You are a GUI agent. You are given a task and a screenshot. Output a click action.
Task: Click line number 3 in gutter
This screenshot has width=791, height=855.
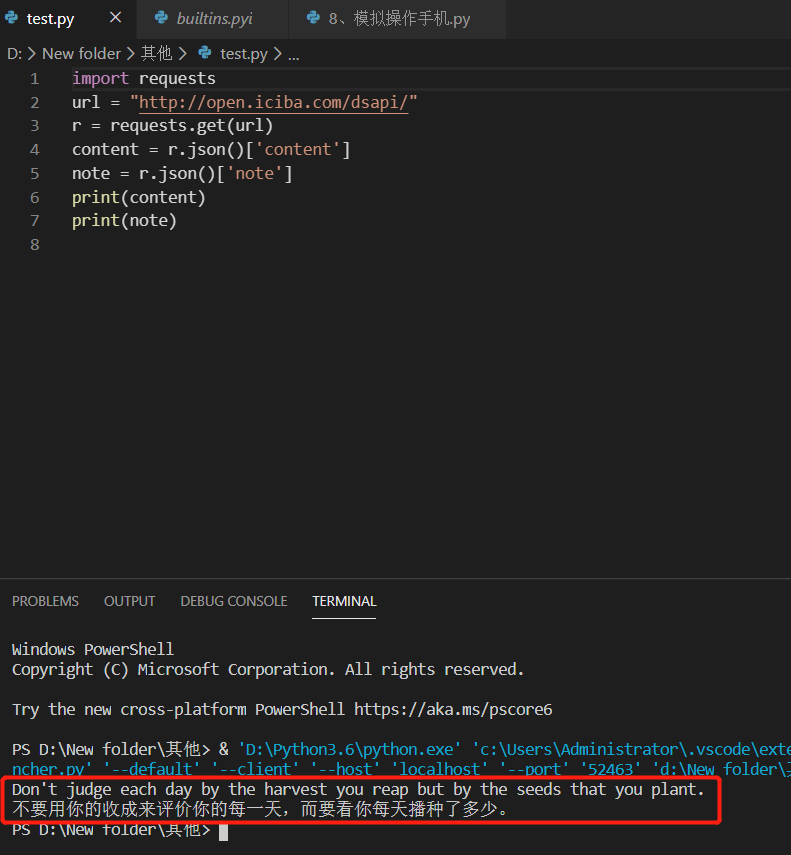click(34, 127)
